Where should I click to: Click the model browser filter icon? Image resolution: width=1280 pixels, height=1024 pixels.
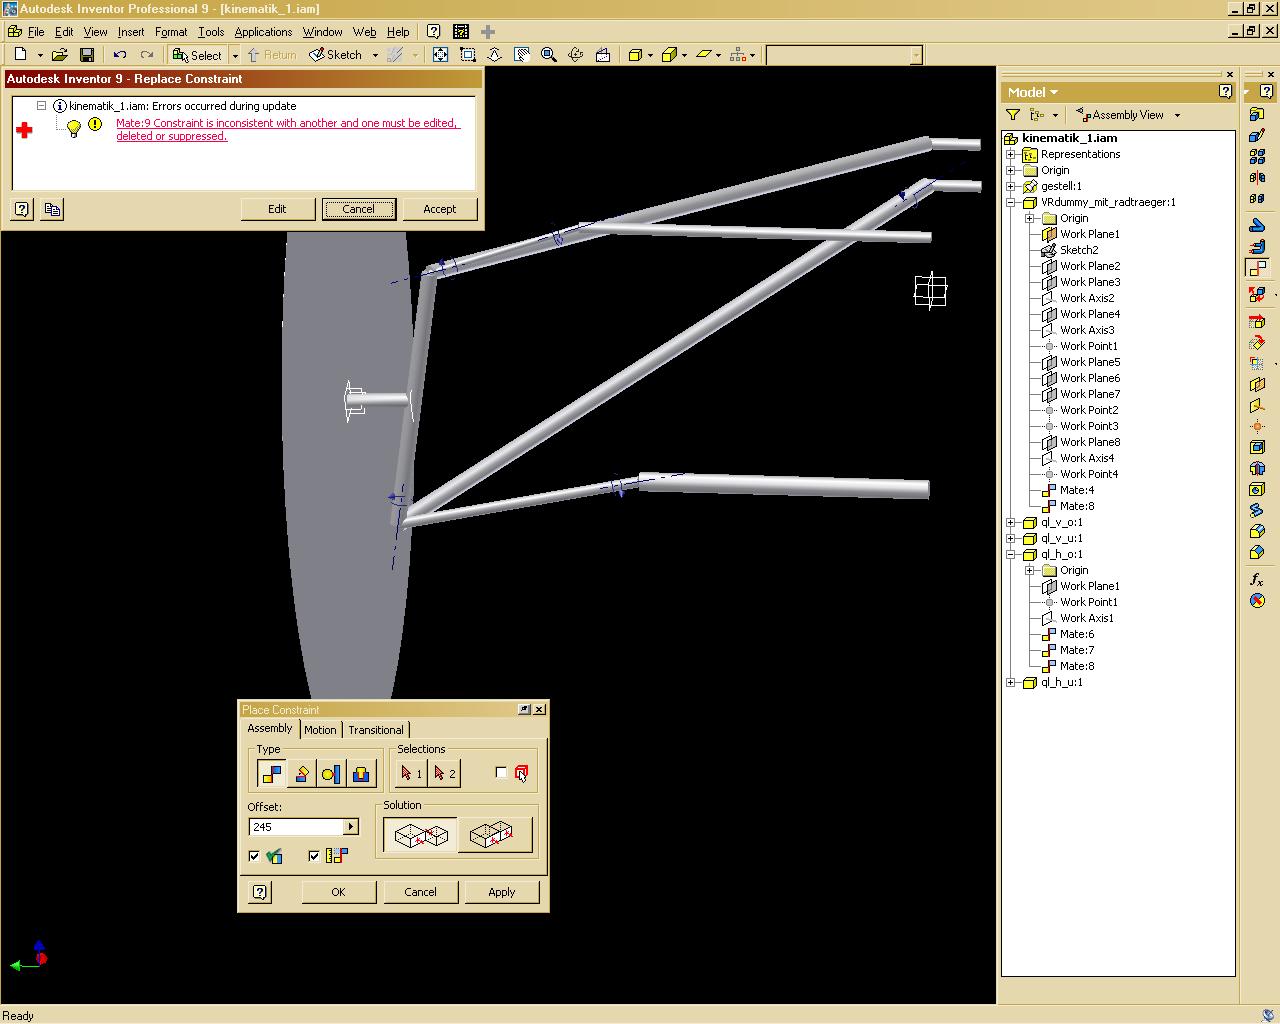click(x=1013, y=115)
